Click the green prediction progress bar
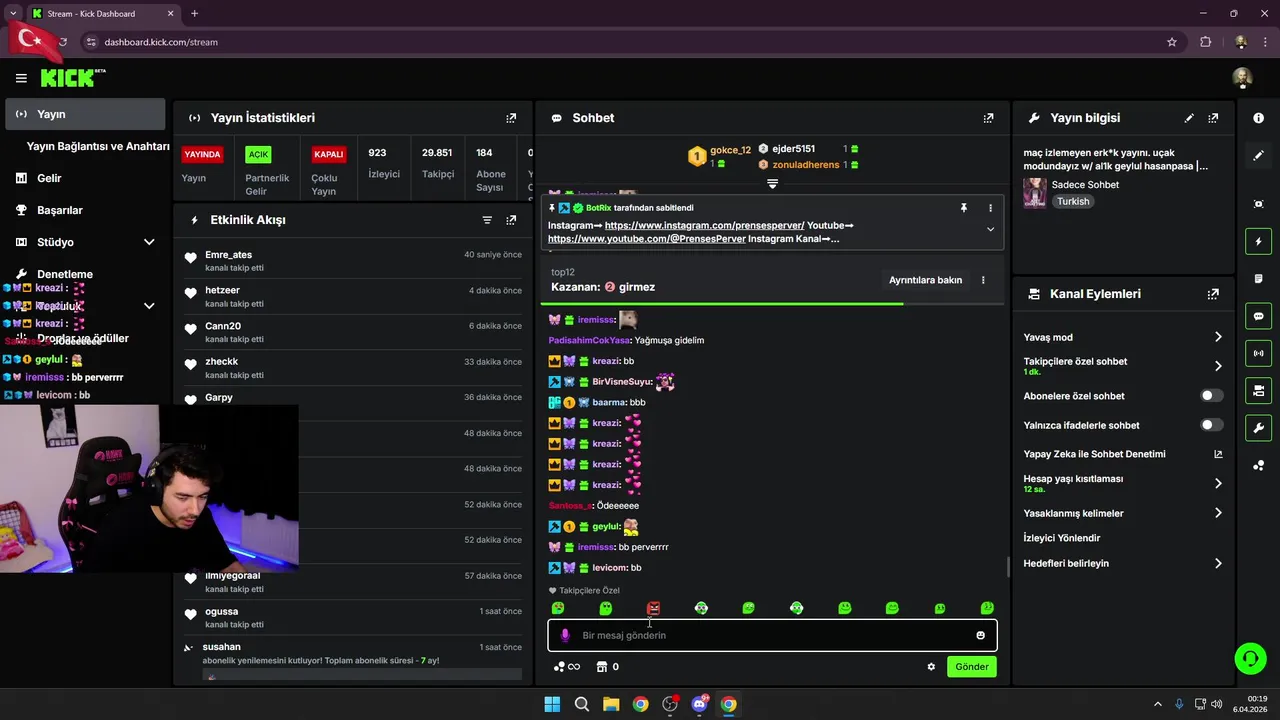1280x720 pixels. click(x=722, y=303)
